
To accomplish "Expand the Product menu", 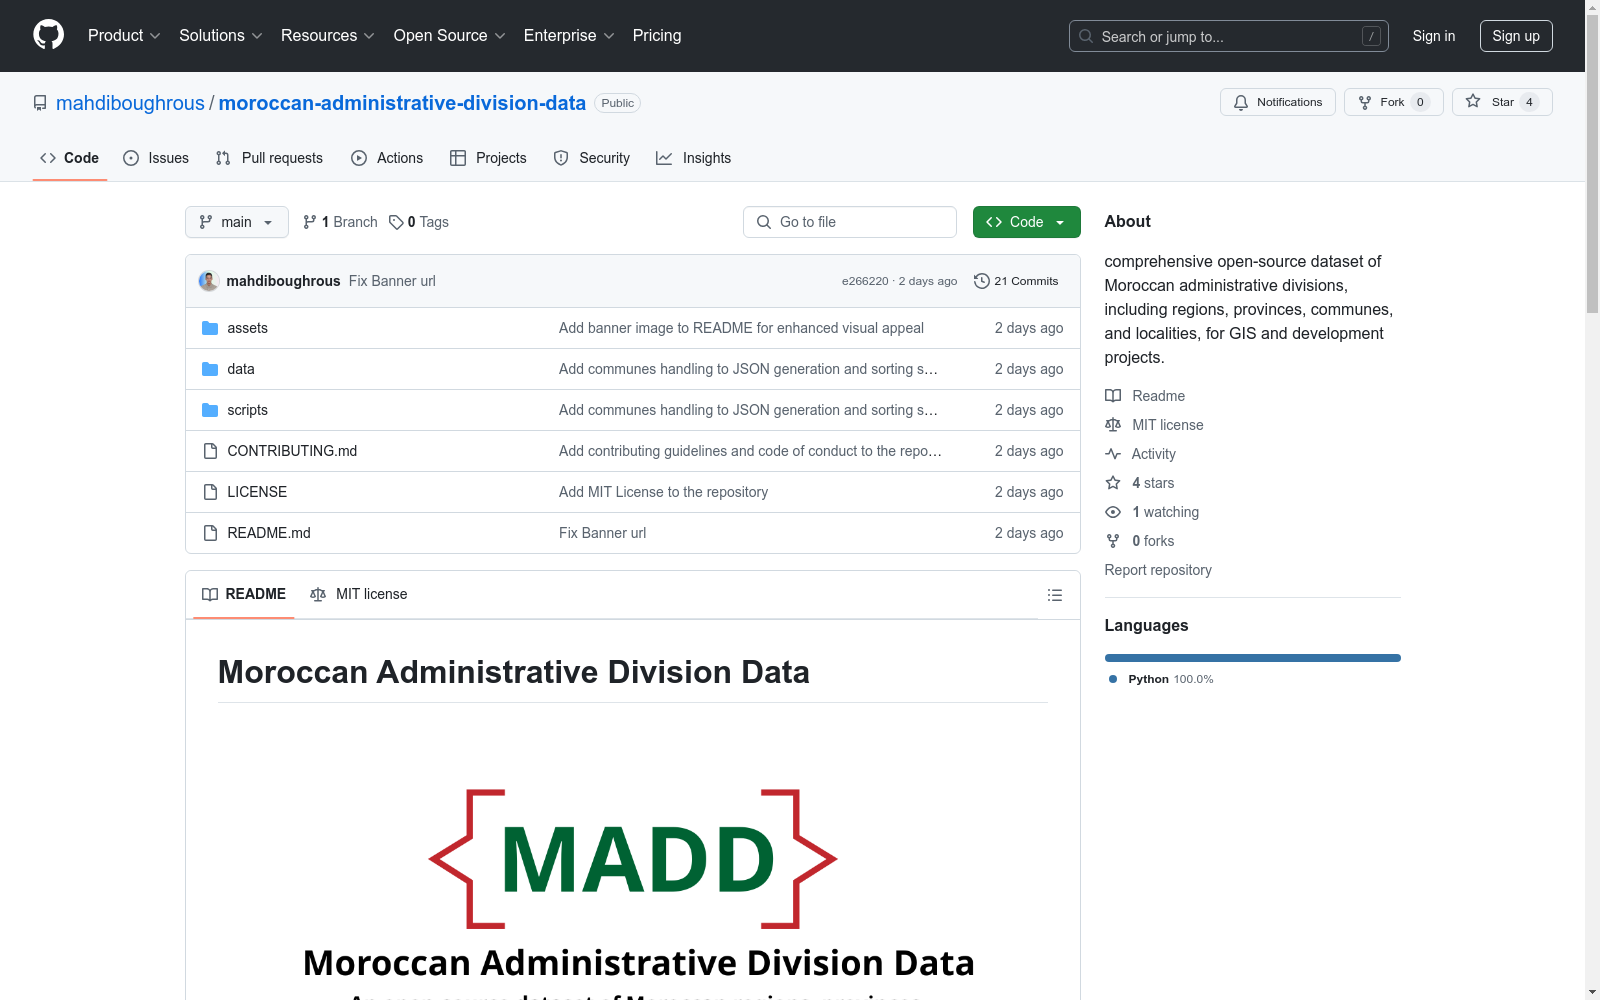I will [x=124, y=35].
